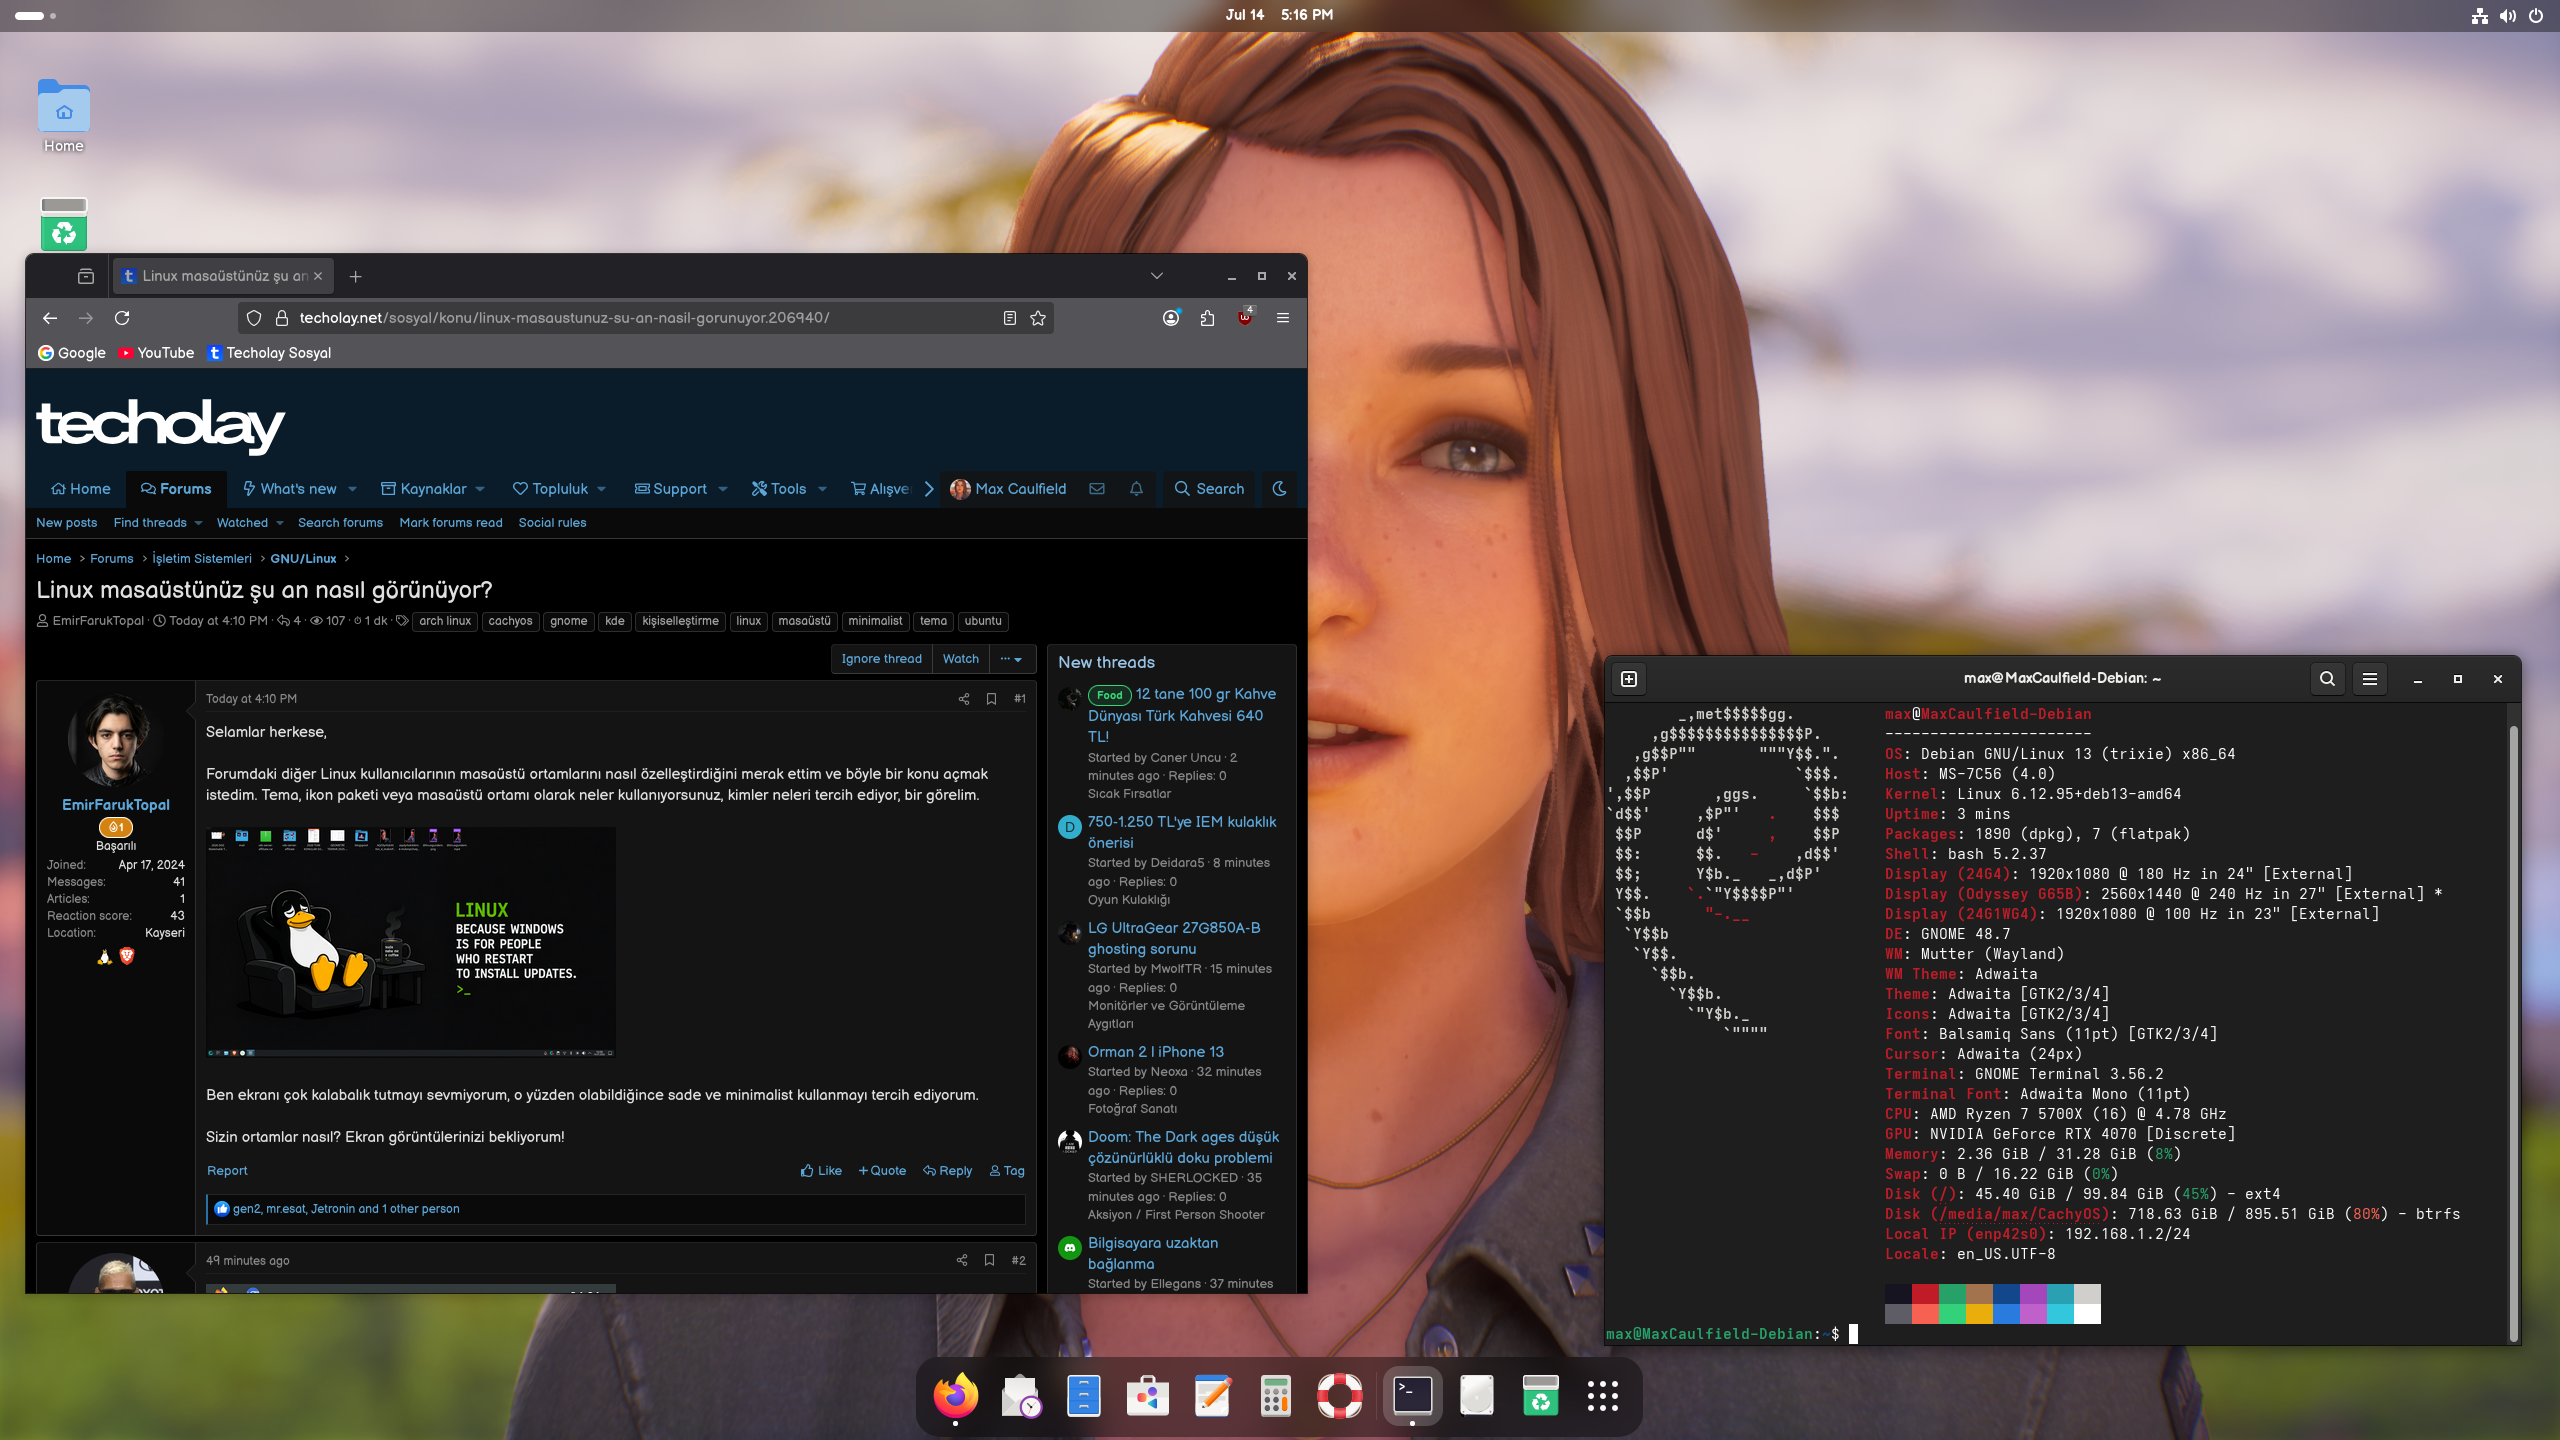
Task: Expand the Support dropdown arrow
Action: pyautogui.click(x=723, y=489)
